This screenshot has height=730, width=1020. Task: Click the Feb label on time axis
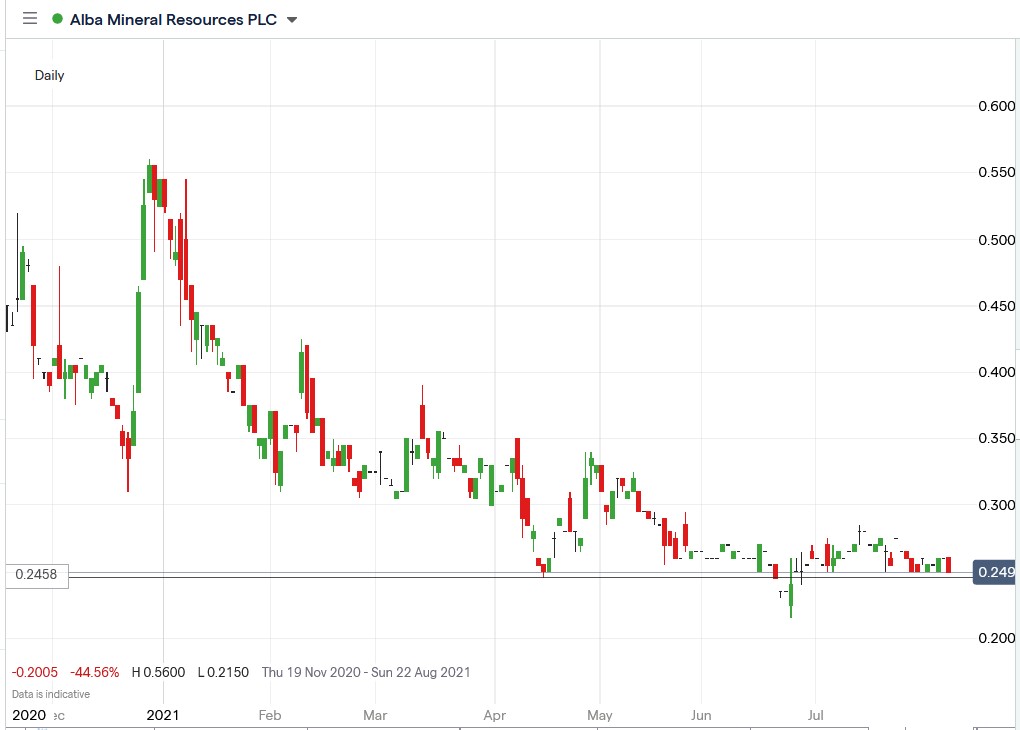coord(269,715)
